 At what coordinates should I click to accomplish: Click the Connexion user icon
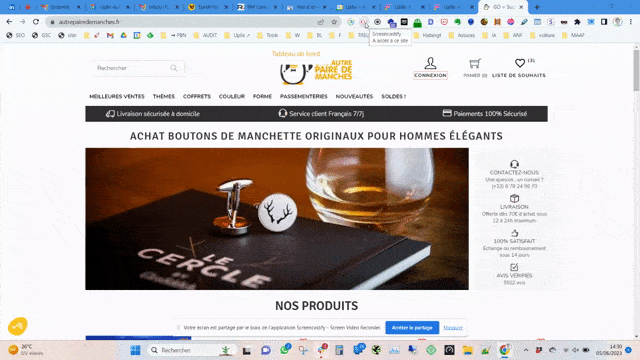click(x=430, y=63)
